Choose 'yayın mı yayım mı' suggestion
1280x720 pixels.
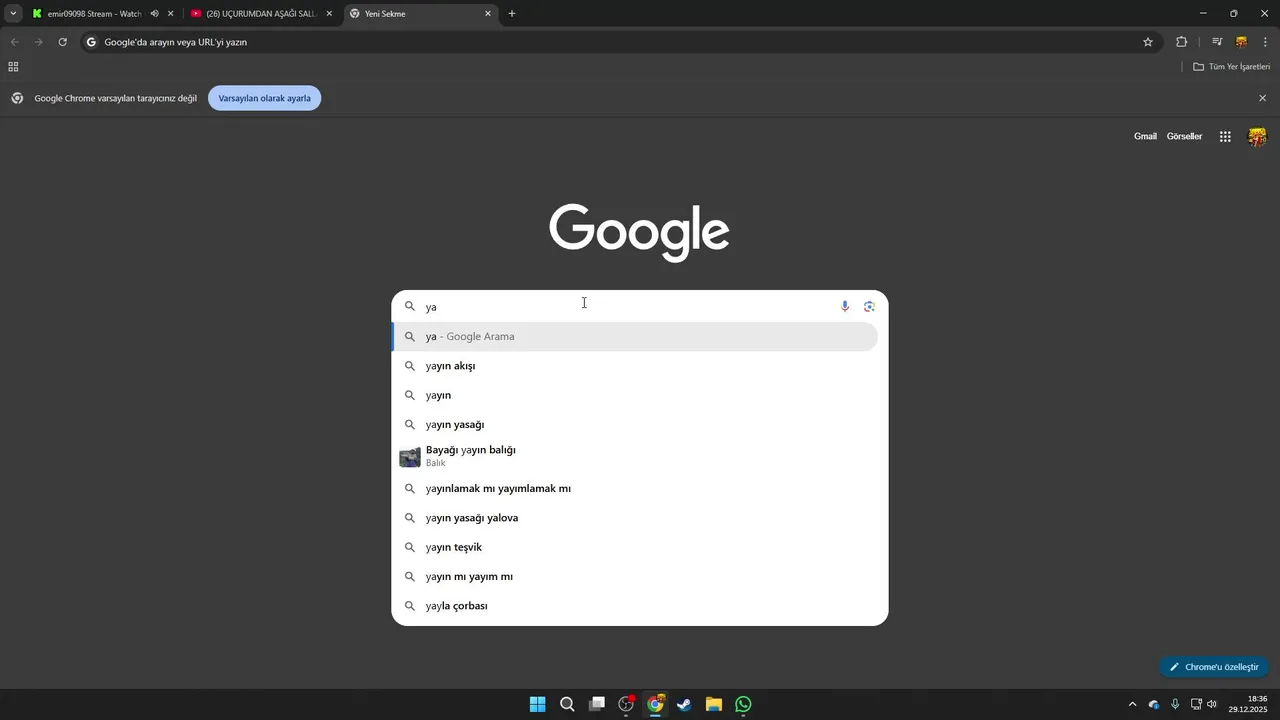tap(635, 577)
